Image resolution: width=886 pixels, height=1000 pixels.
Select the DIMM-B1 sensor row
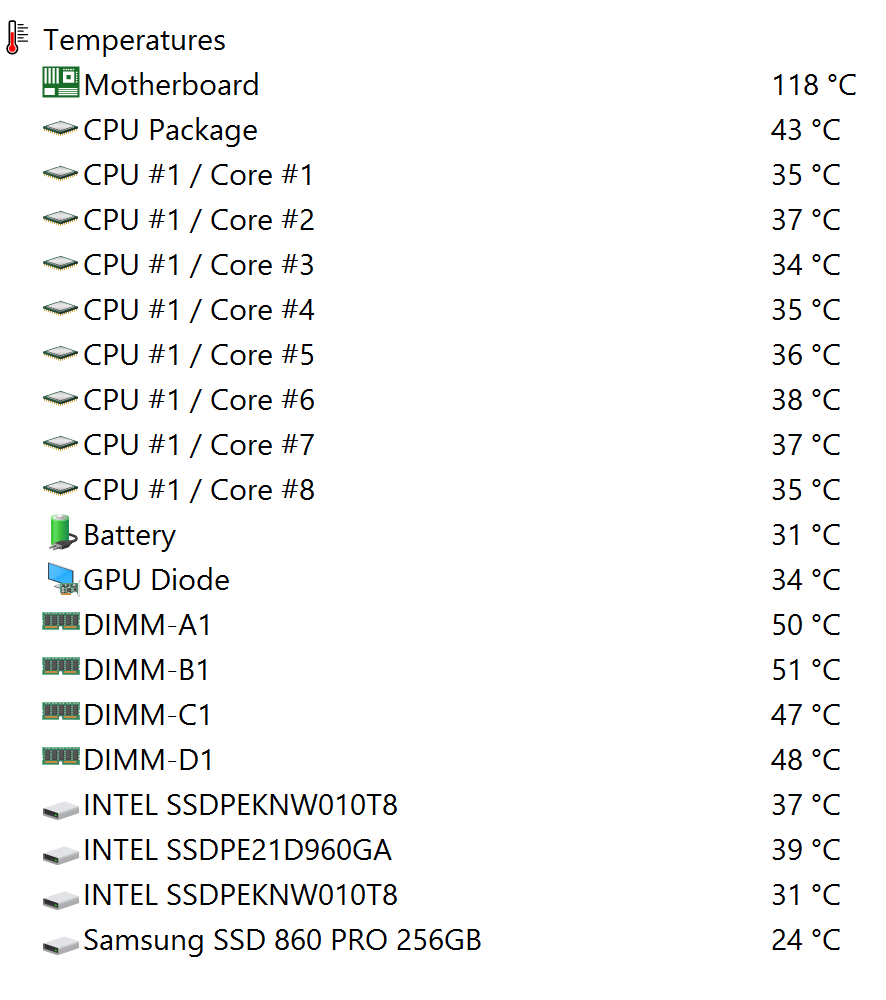pos(147,670)
